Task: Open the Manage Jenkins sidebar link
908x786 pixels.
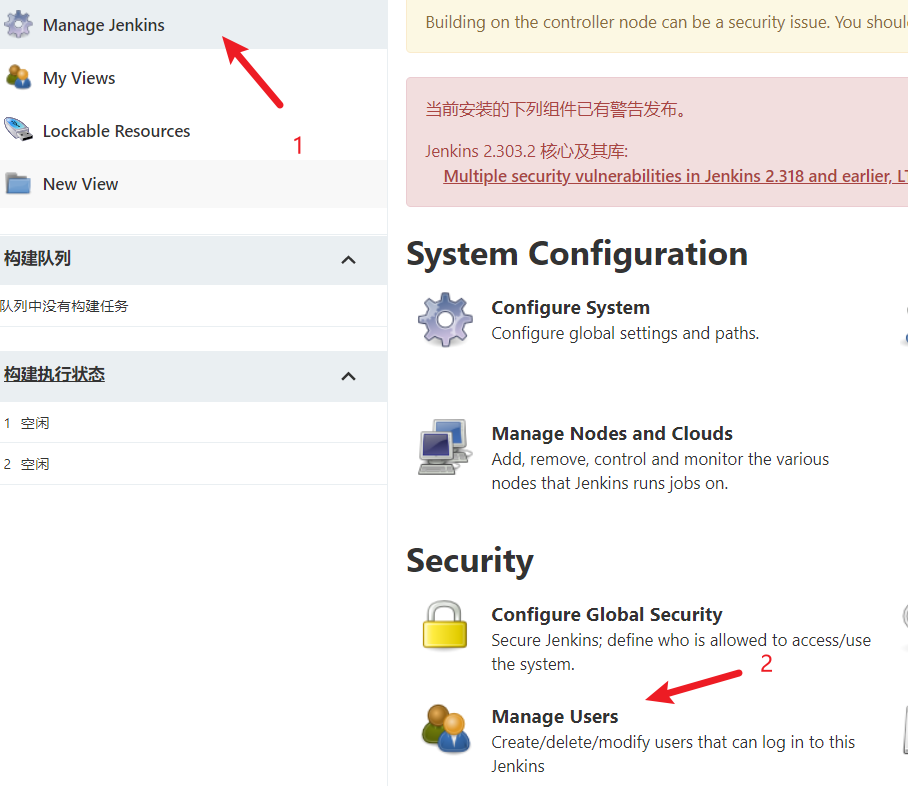Action: (x=104, y=25)
